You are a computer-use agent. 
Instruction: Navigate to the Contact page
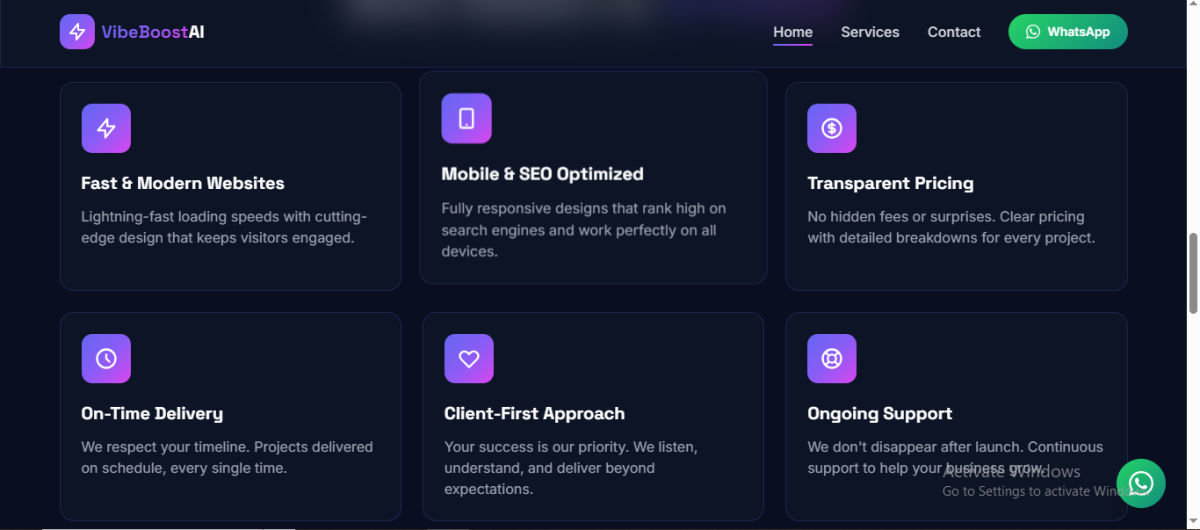pos(954,32)
